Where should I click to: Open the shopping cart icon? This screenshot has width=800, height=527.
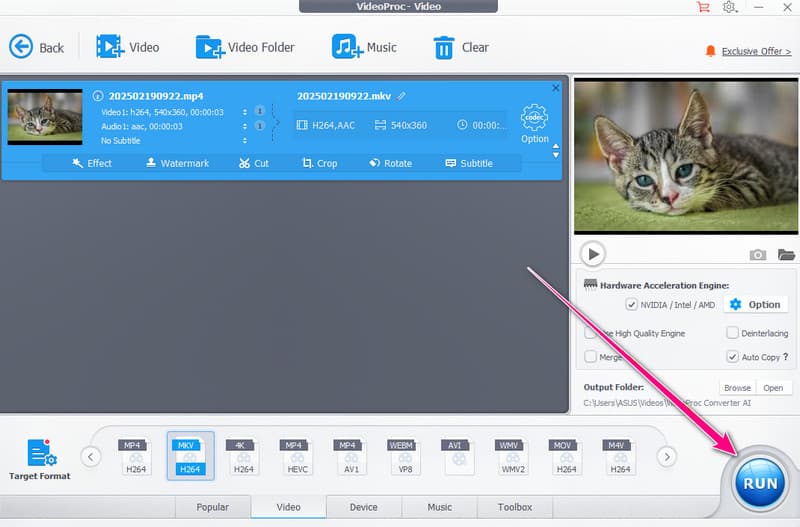(x=703, y=7)
